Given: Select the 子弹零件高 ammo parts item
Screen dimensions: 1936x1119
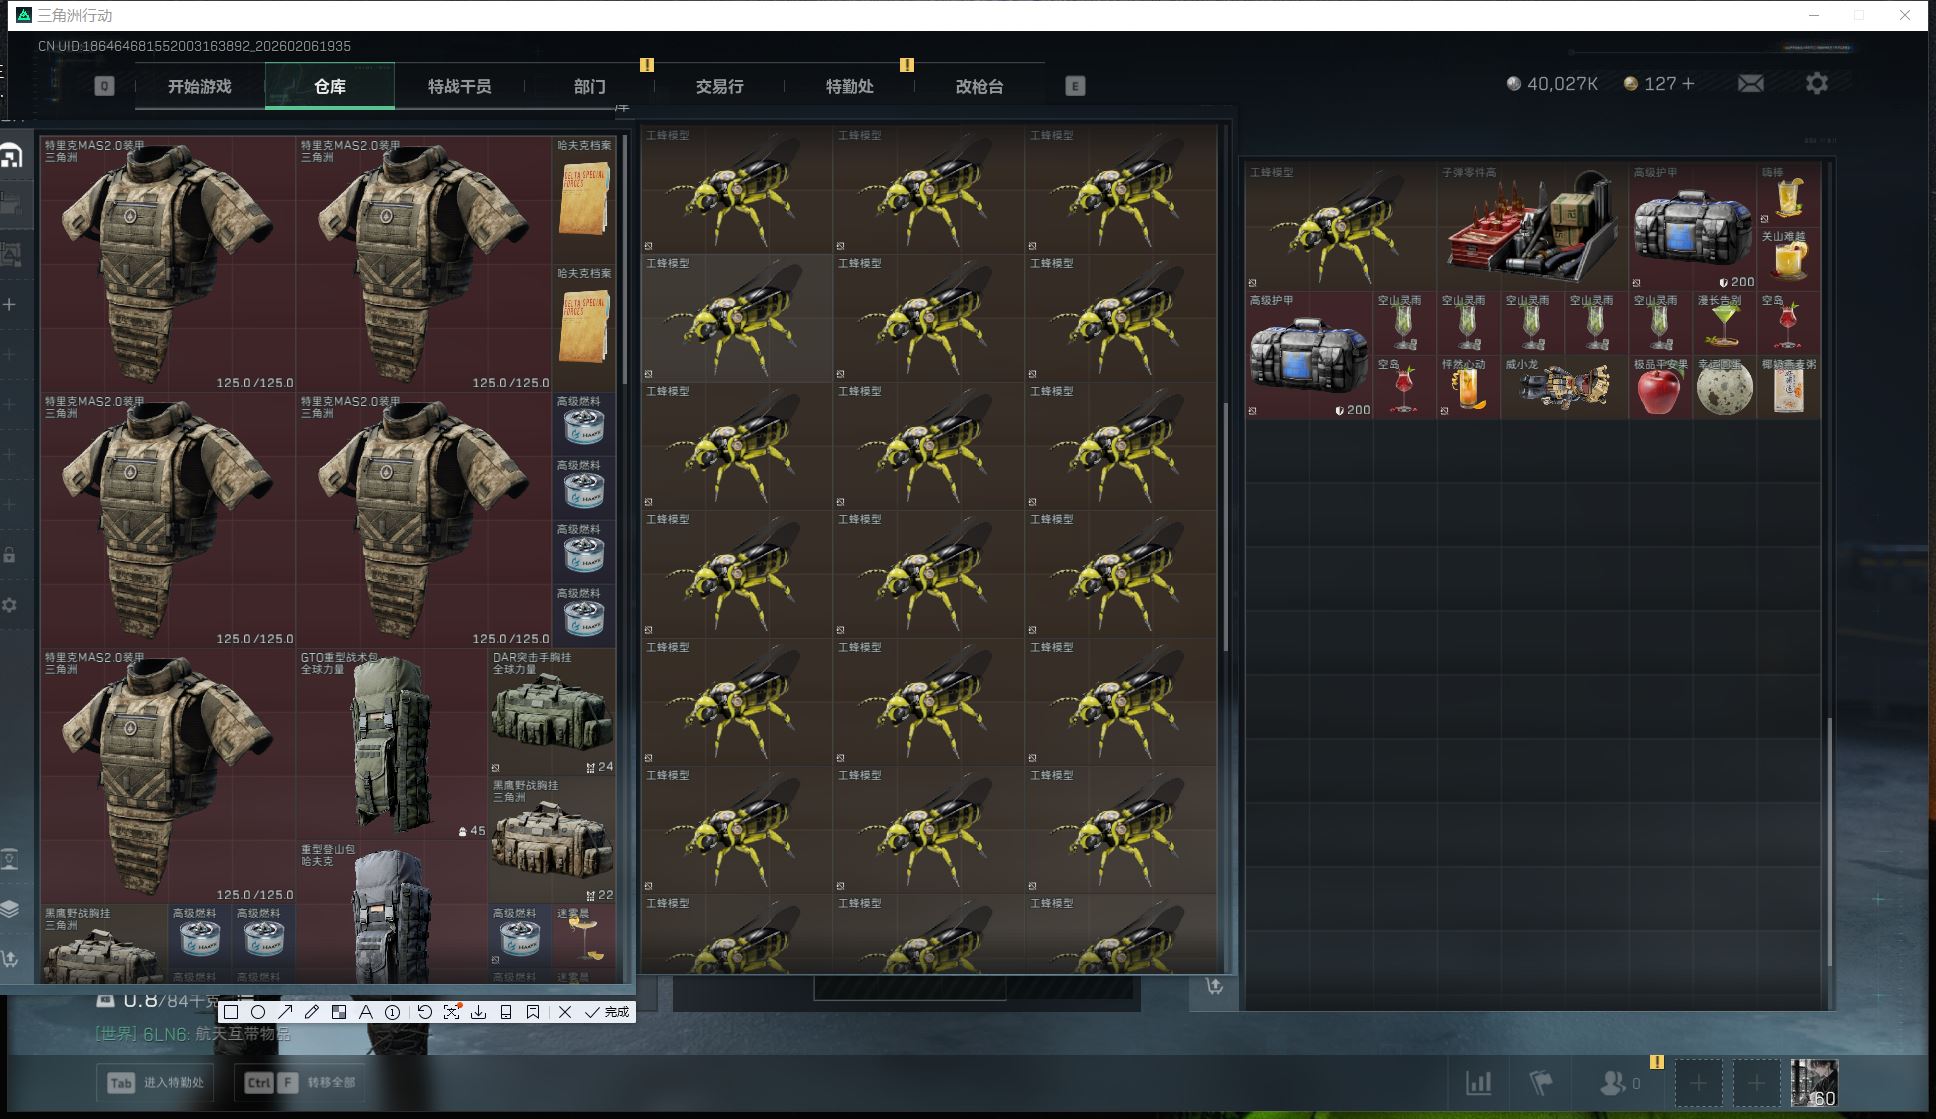Looking at the screenshot, I should [1531, 228].
